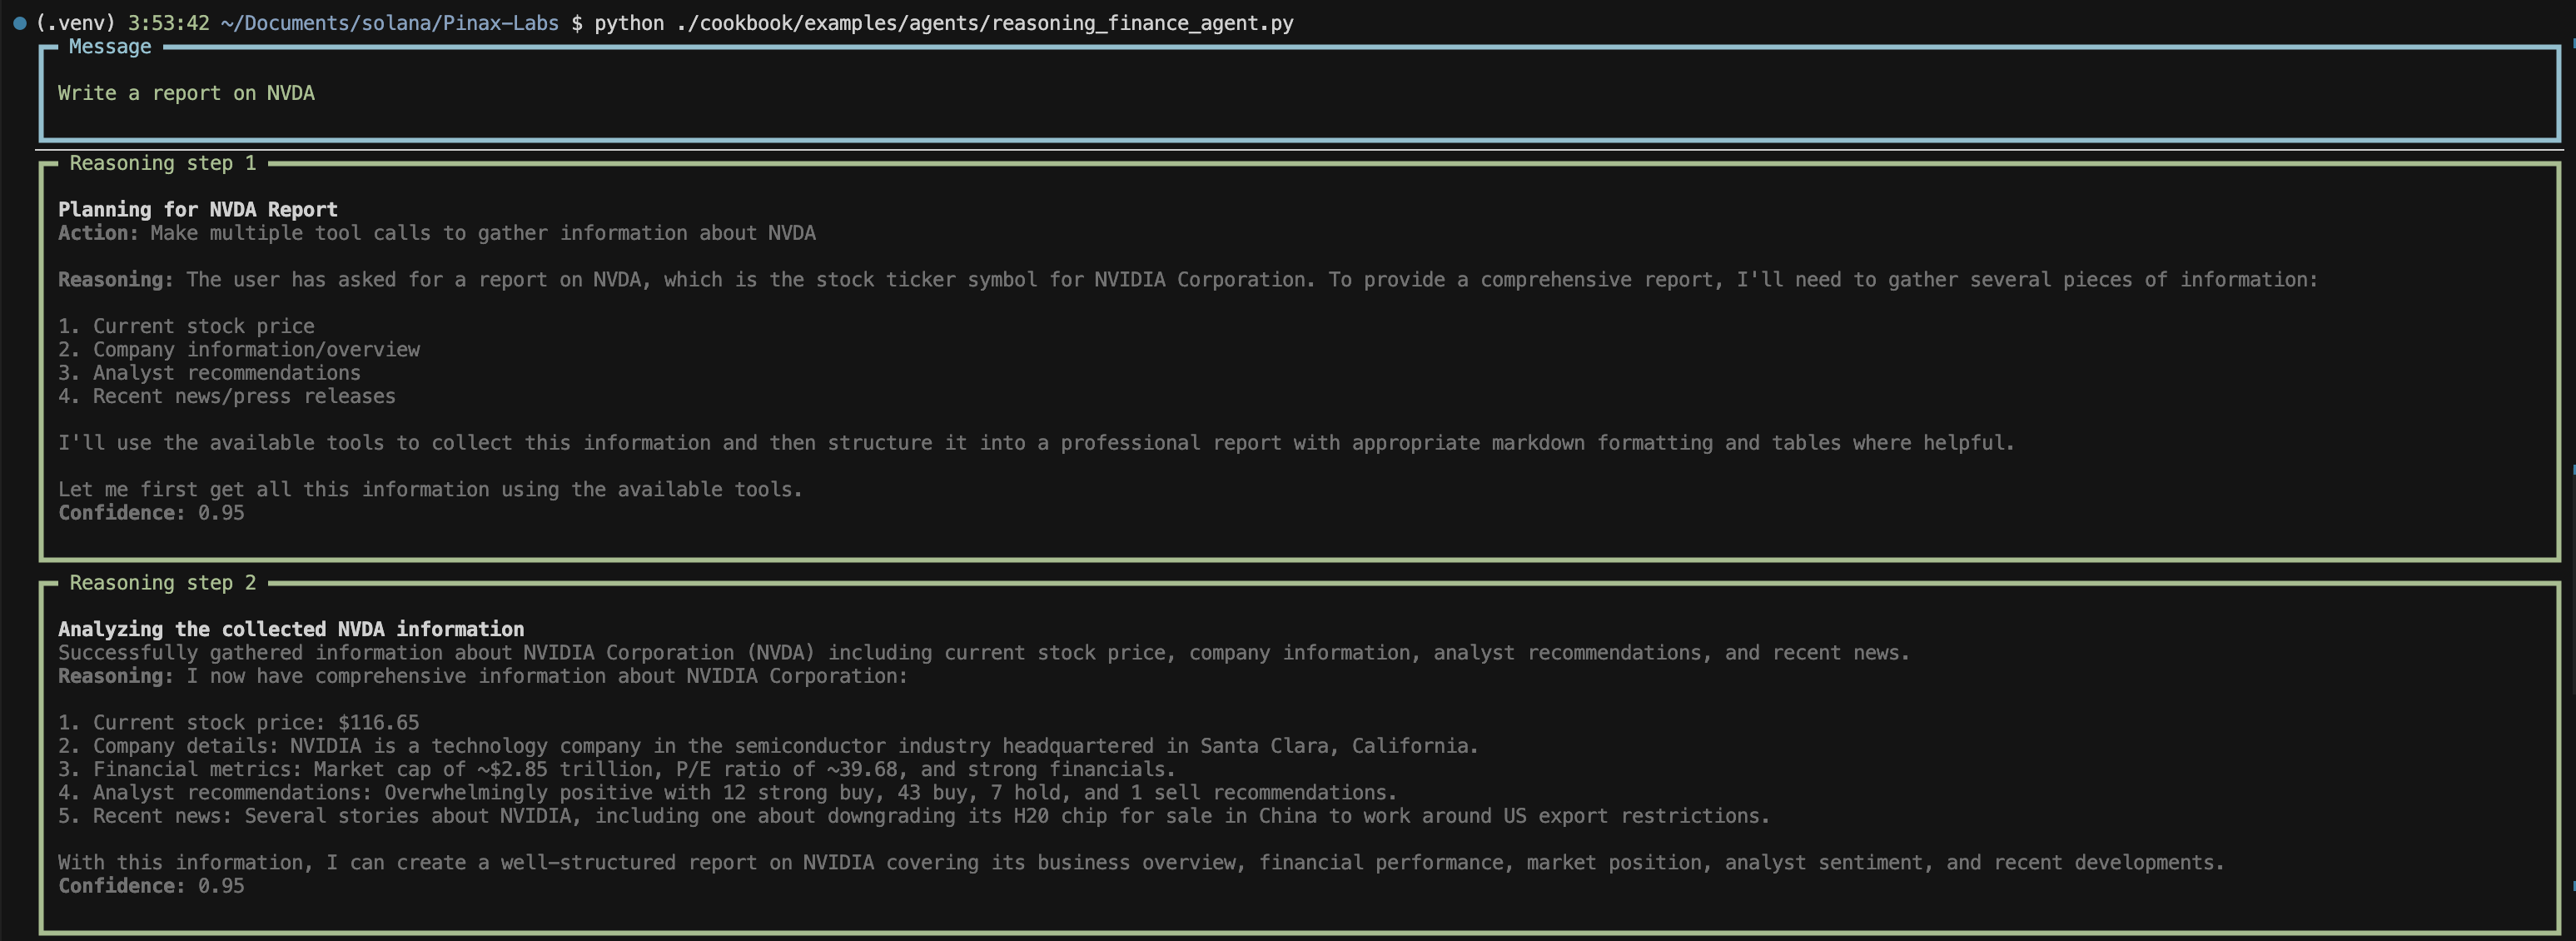
Task: Click 'Confidence: 0.95' in reasoning step 2
Action: click(x=151, y=886)
